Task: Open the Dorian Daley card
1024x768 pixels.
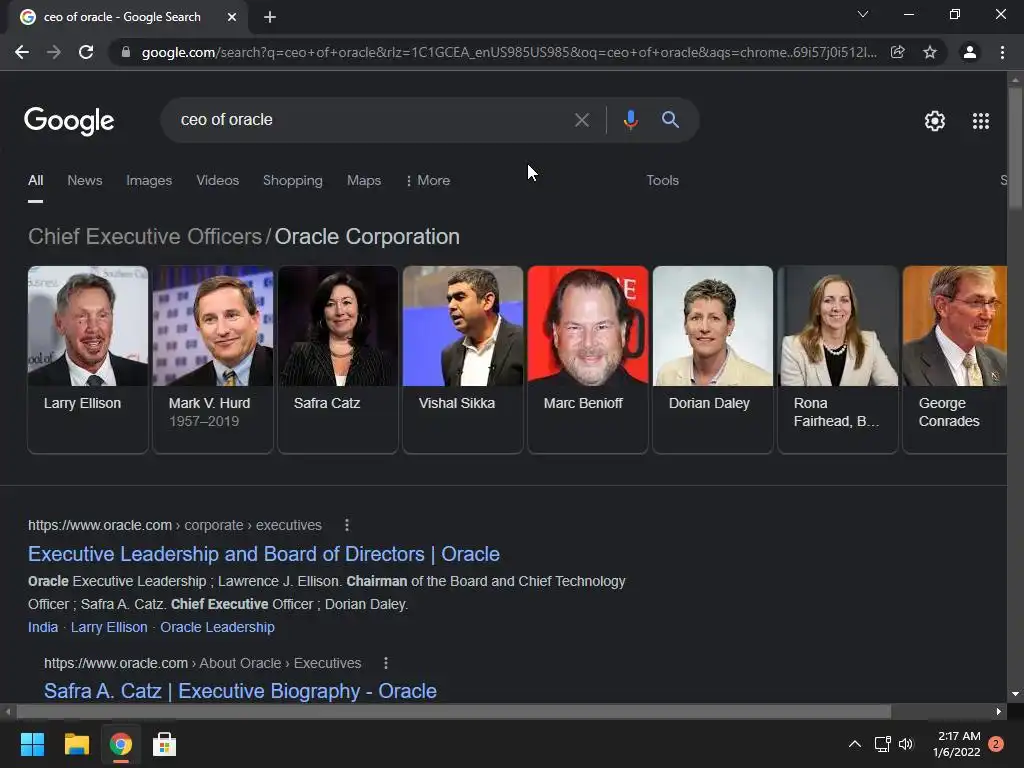Action: pos(712,359)
